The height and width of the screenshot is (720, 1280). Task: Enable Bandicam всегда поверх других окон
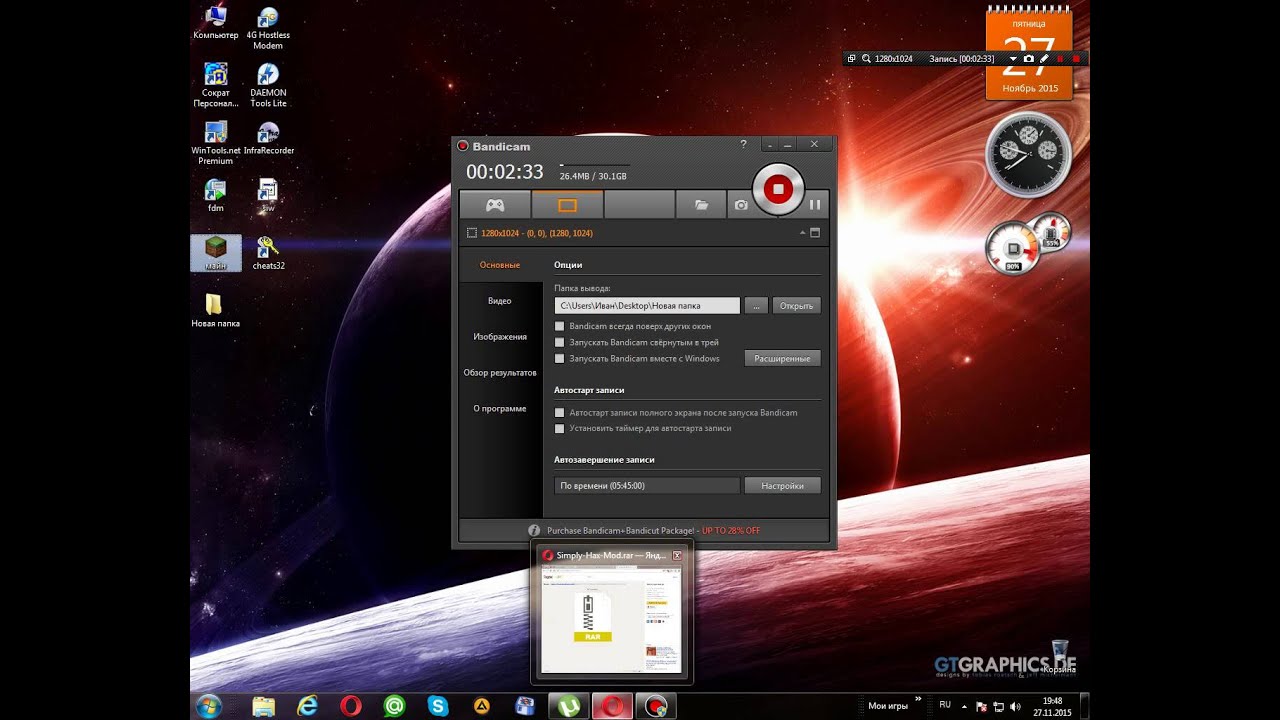coord(560,327)
